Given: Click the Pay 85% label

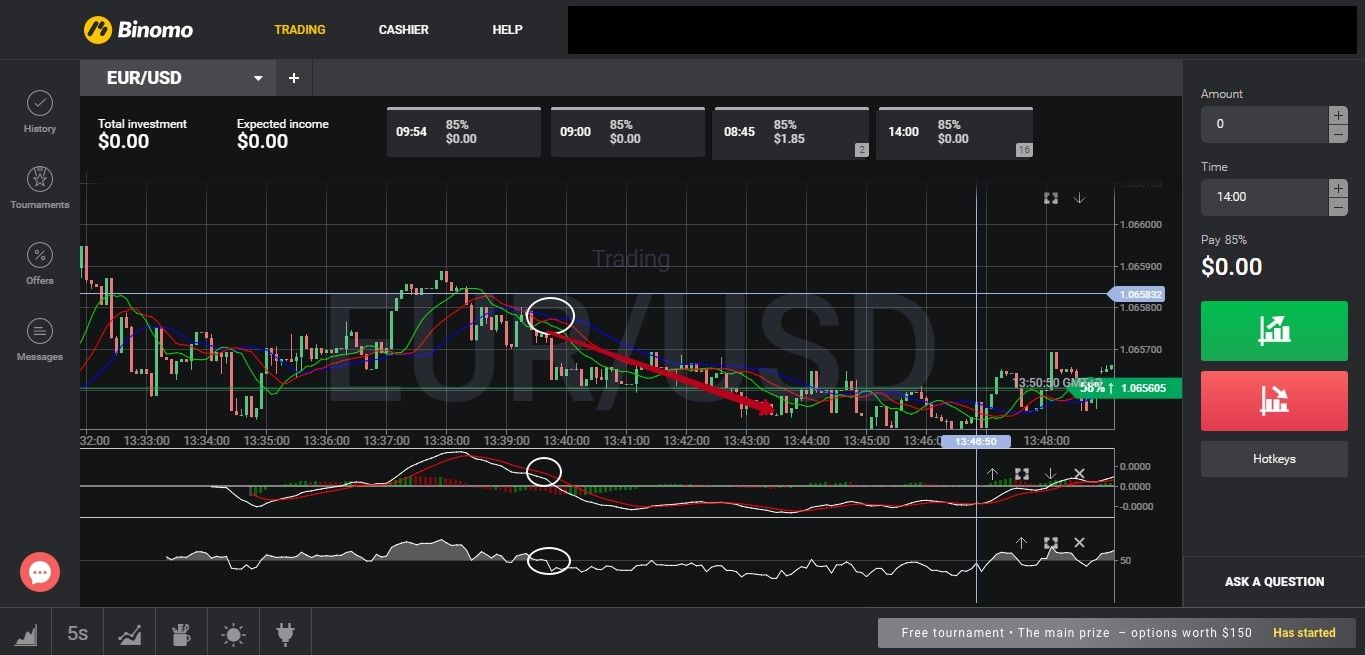Looking at the screenshot, I should tap(1224, 240).
